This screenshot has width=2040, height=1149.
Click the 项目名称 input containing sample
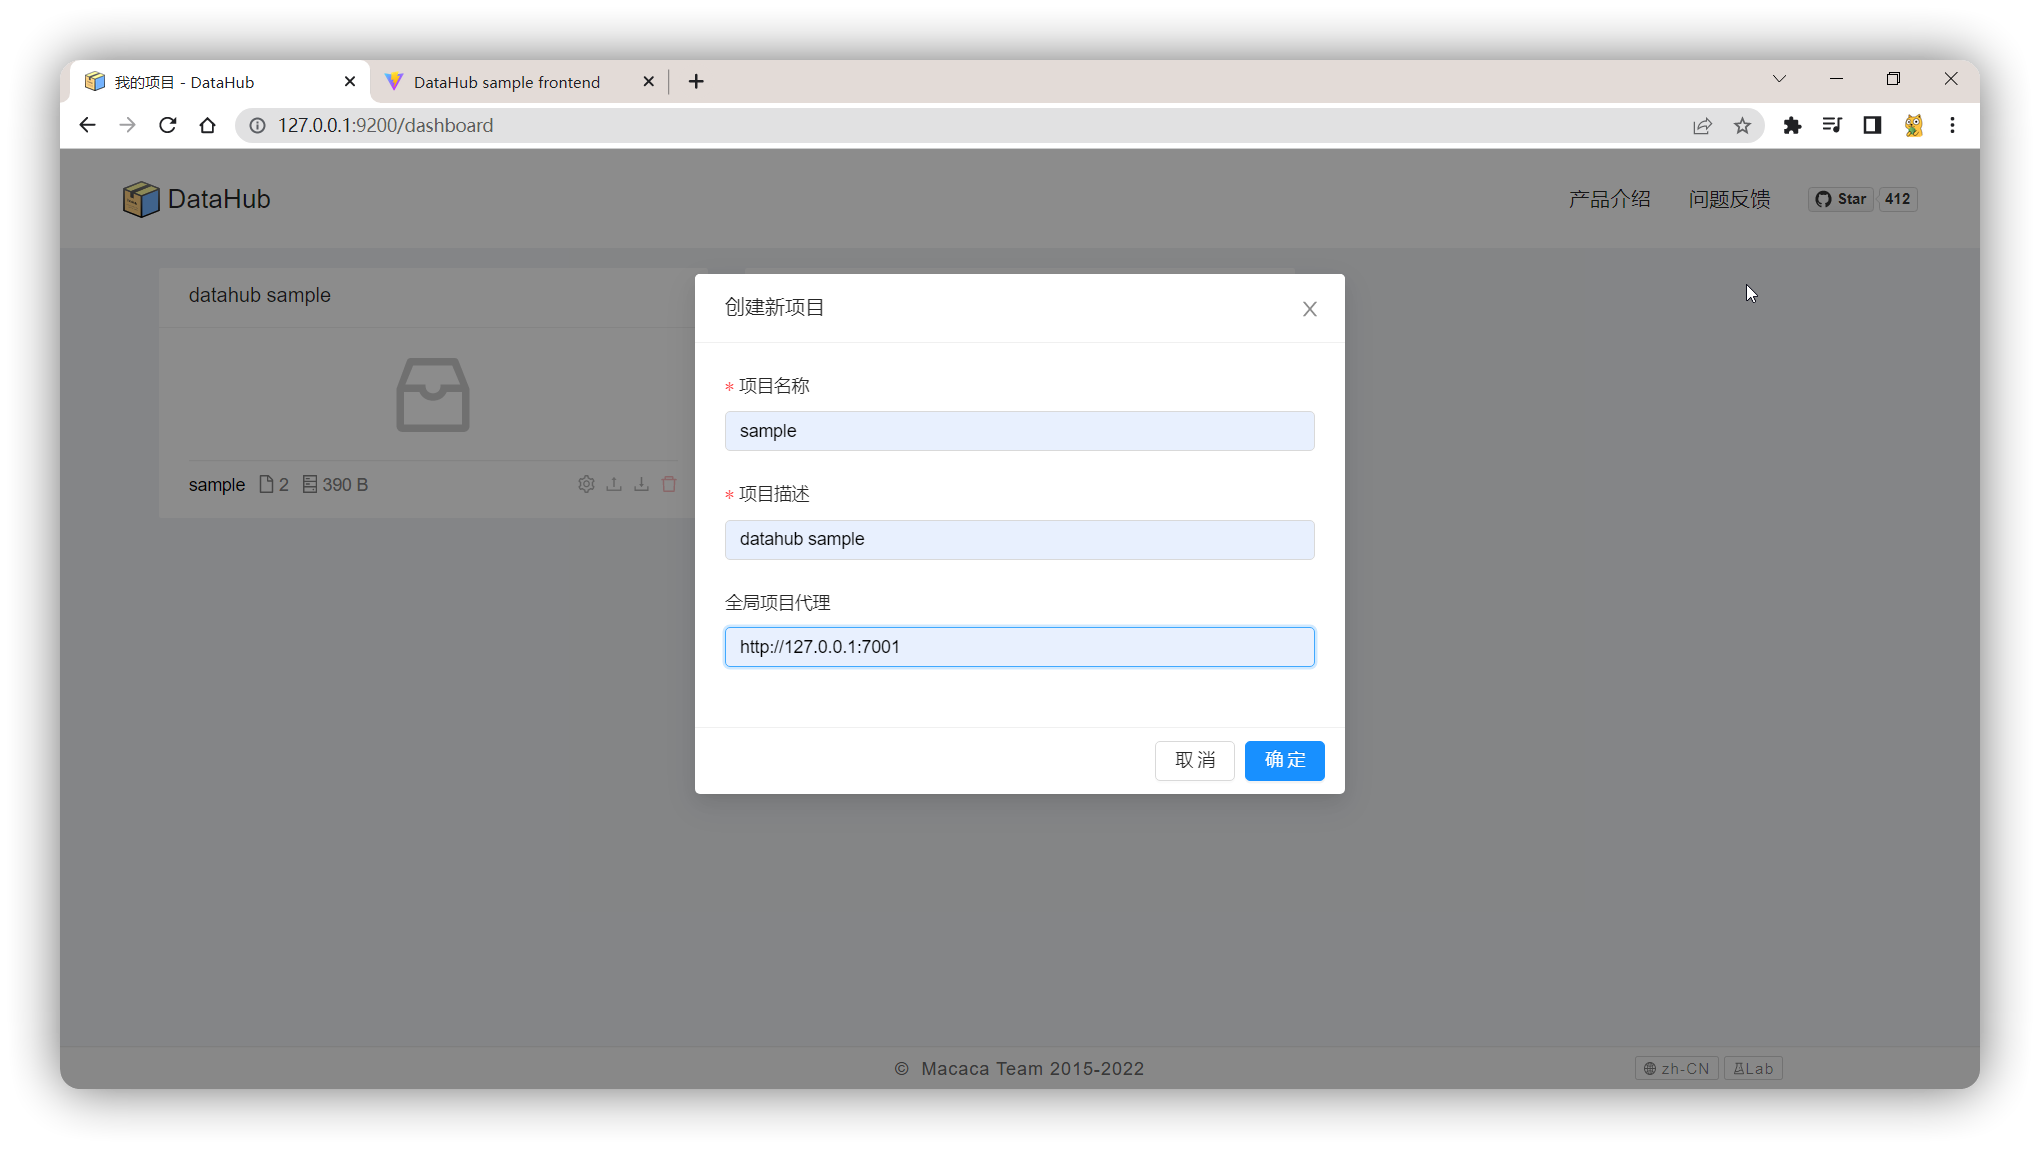(x=1019, y=431)
